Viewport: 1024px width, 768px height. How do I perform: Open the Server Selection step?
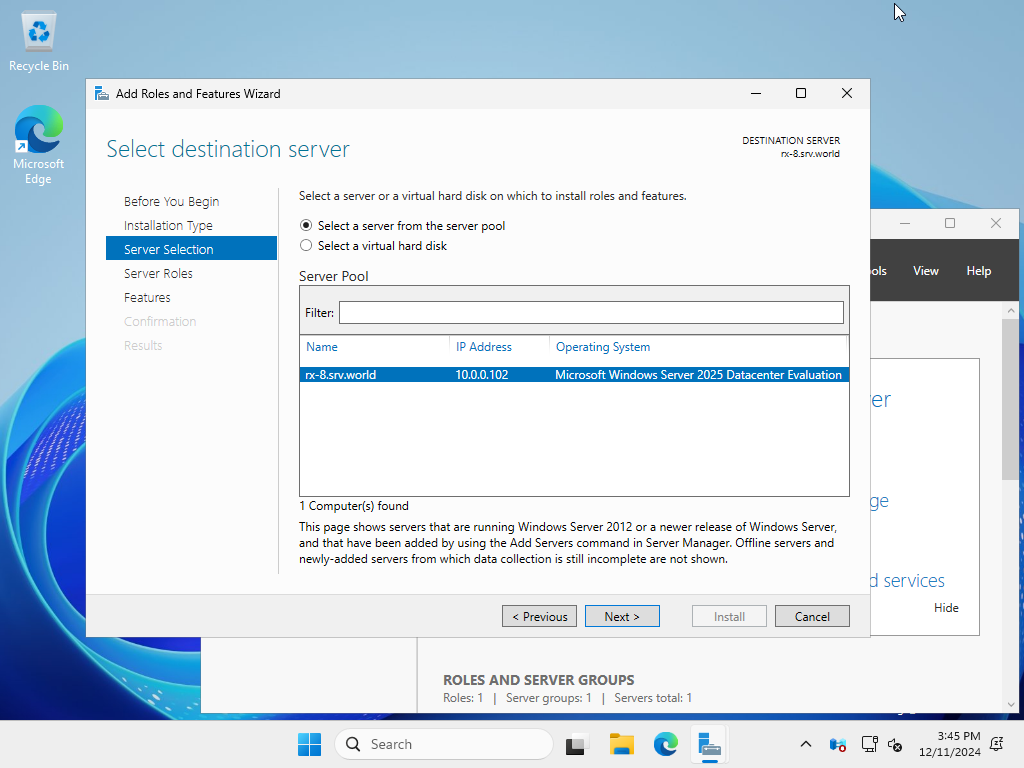191,249
